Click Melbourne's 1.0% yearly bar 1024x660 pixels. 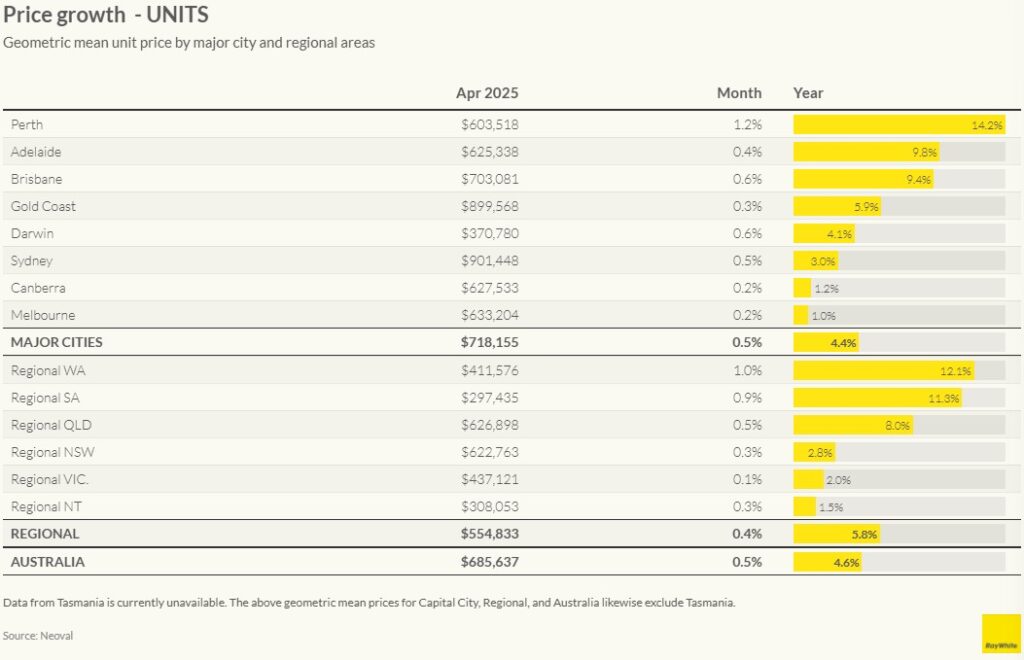click(801, 315)
